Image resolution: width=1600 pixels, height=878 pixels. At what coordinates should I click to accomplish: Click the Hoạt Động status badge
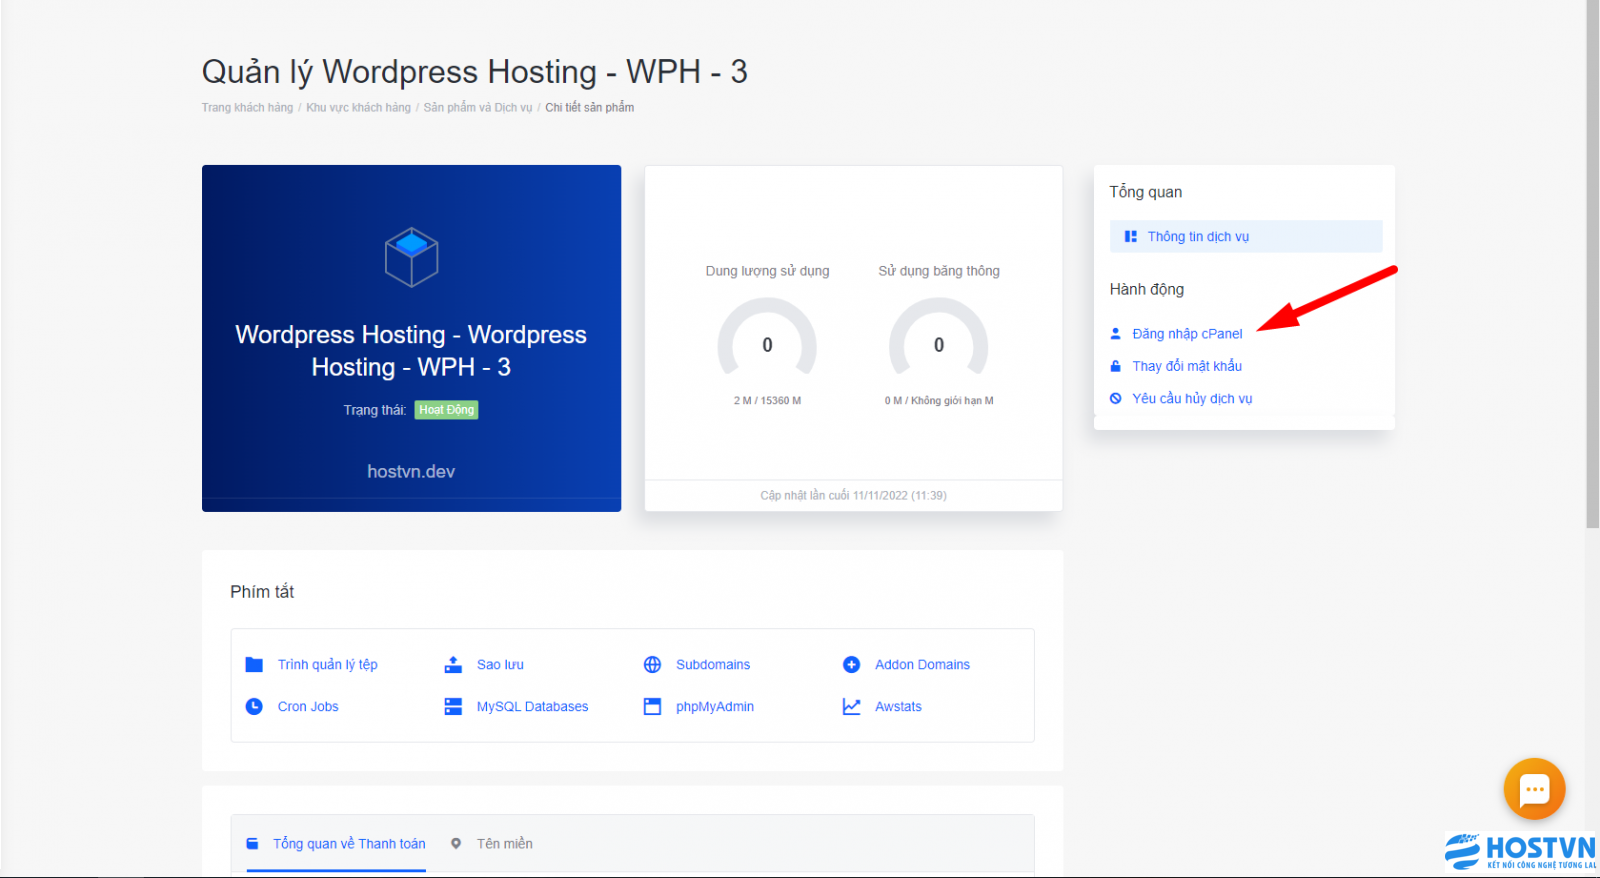click(446, 410)
